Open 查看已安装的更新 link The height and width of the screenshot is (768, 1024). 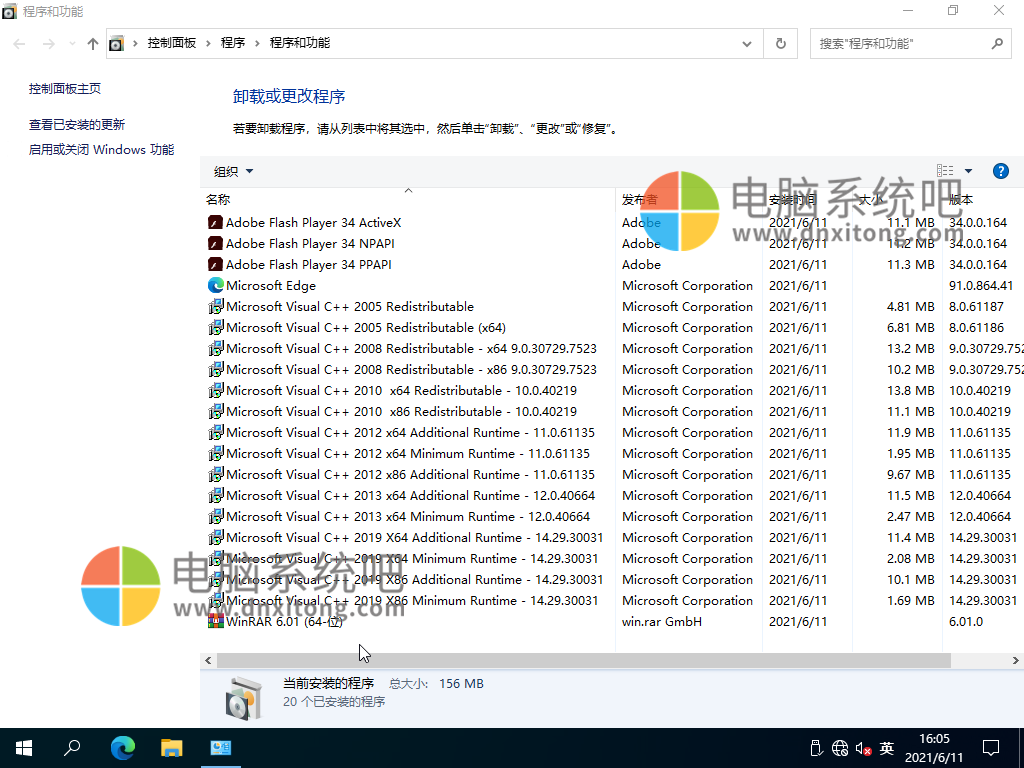tap(76, 125)
